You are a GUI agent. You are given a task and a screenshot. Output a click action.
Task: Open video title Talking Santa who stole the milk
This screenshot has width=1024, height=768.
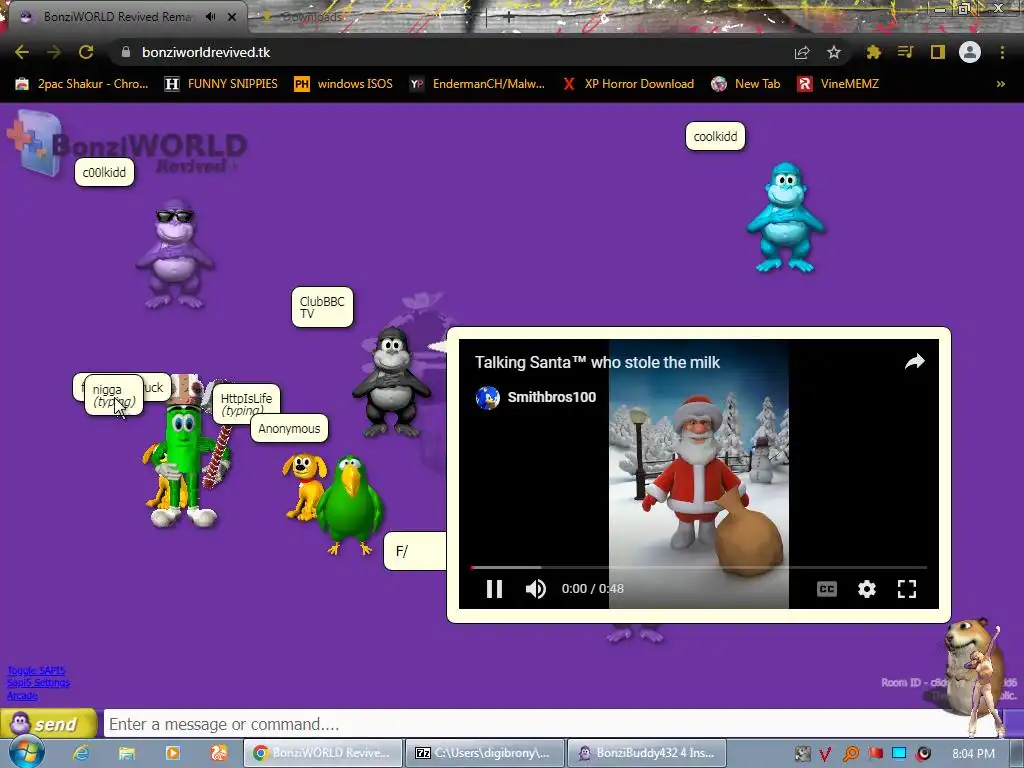[597, 362]
